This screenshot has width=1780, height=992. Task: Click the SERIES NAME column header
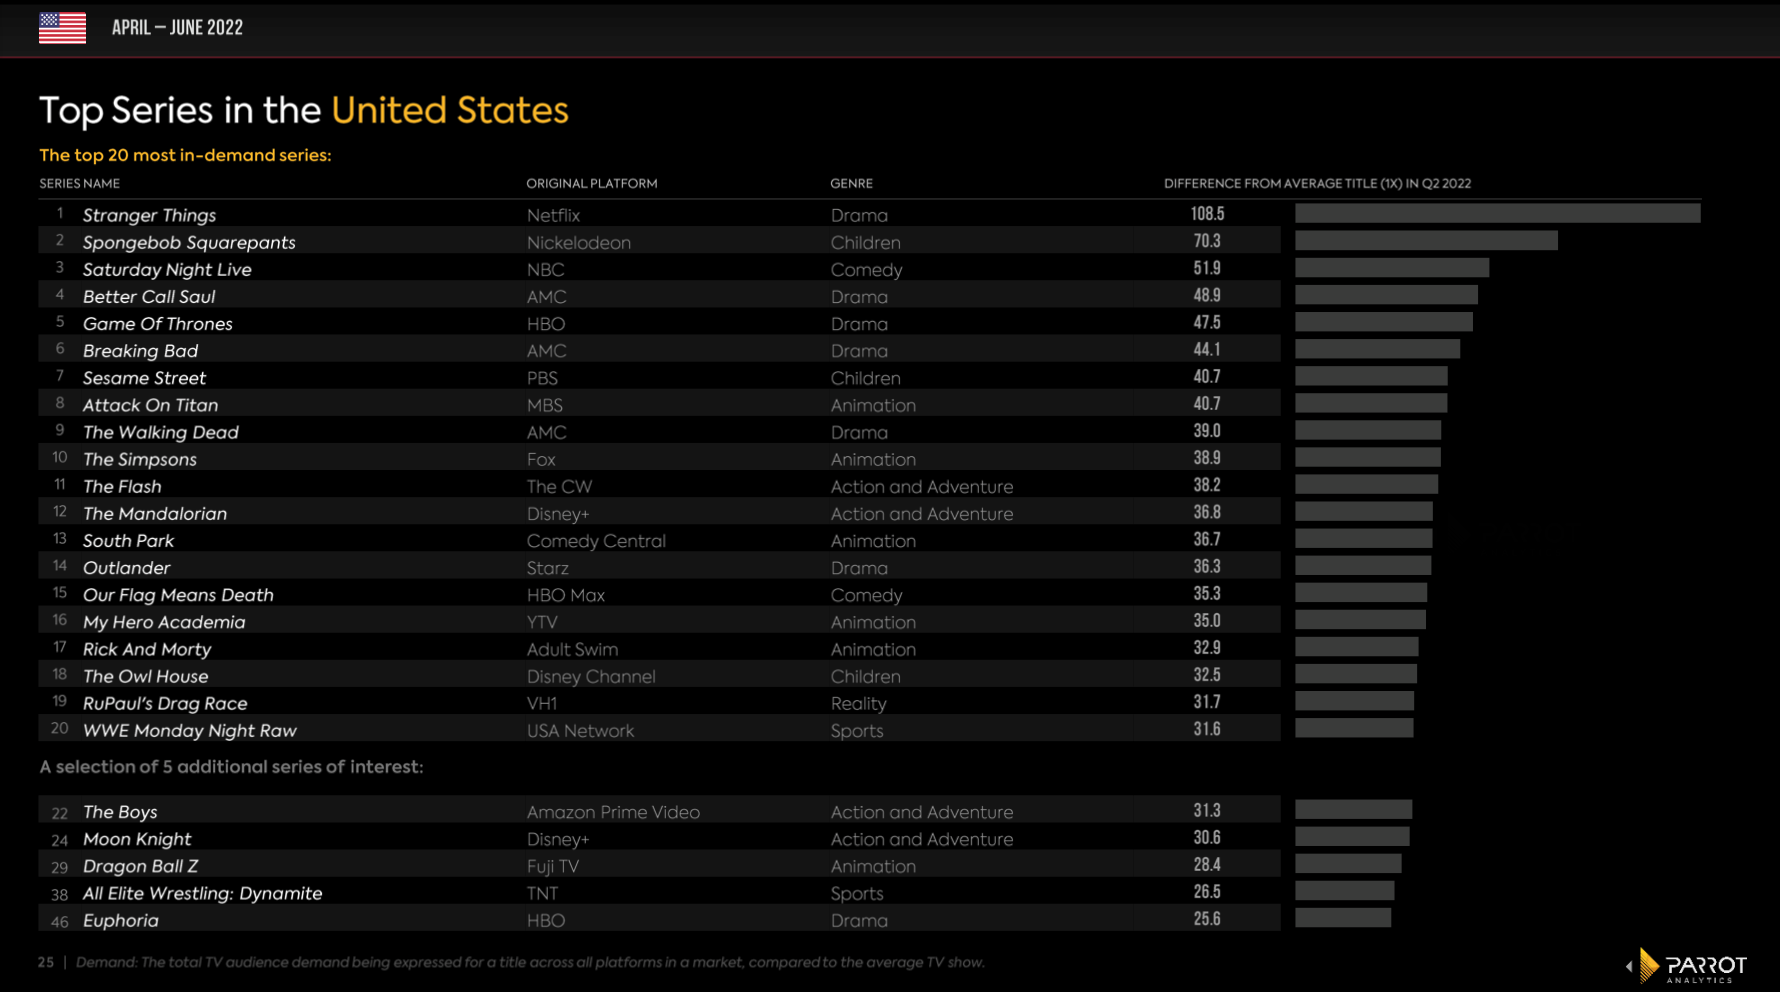coord(80,183)
